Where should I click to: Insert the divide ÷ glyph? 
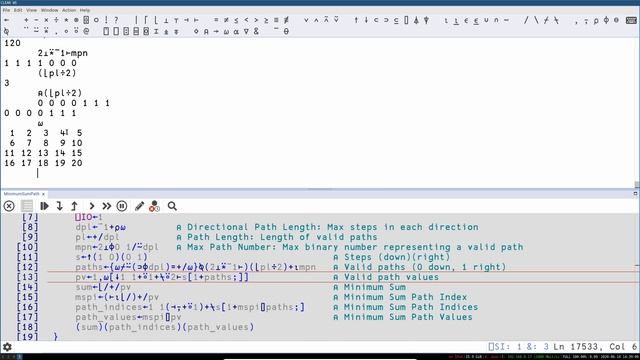pos(56,20)
